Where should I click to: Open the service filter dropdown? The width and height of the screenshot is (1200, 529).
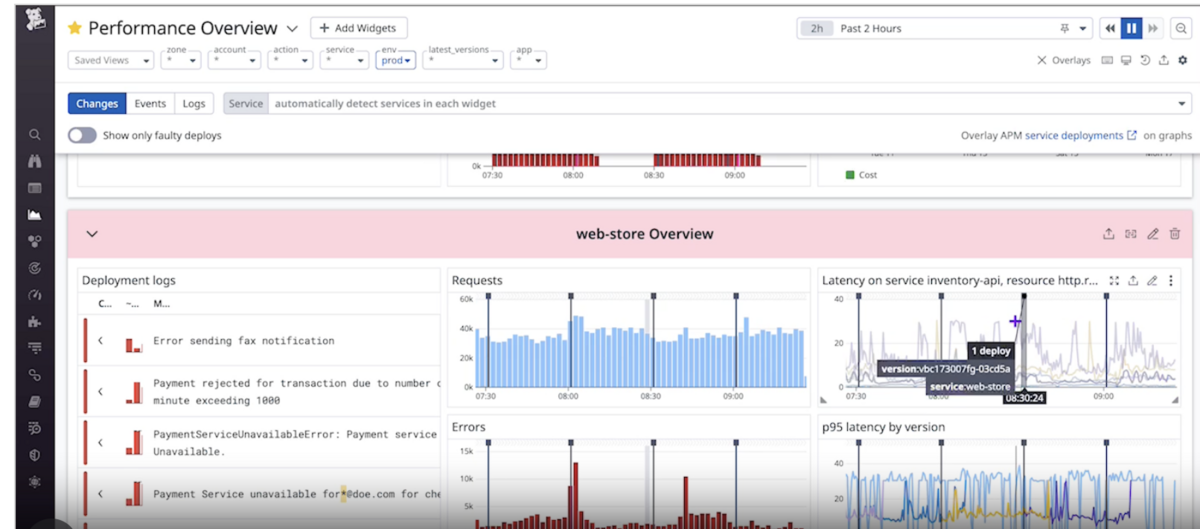pos(344,60)
